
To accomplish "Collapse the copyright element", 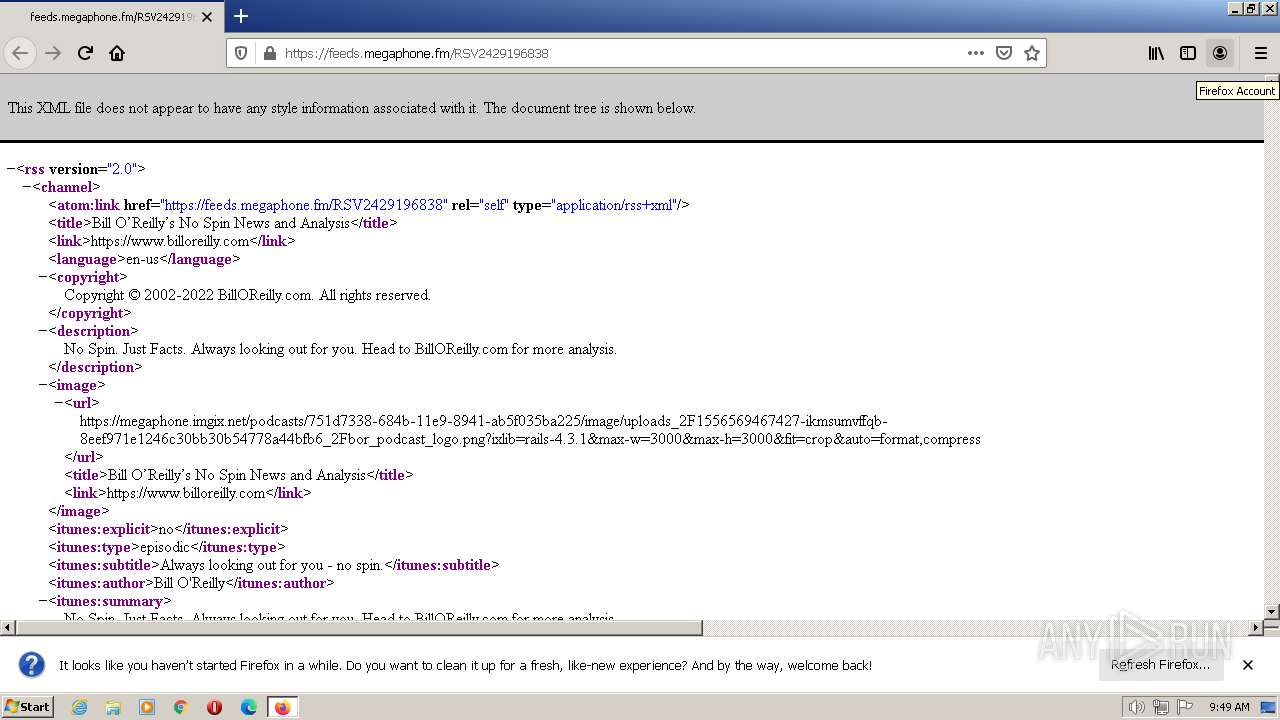I will tap(43, 277).
